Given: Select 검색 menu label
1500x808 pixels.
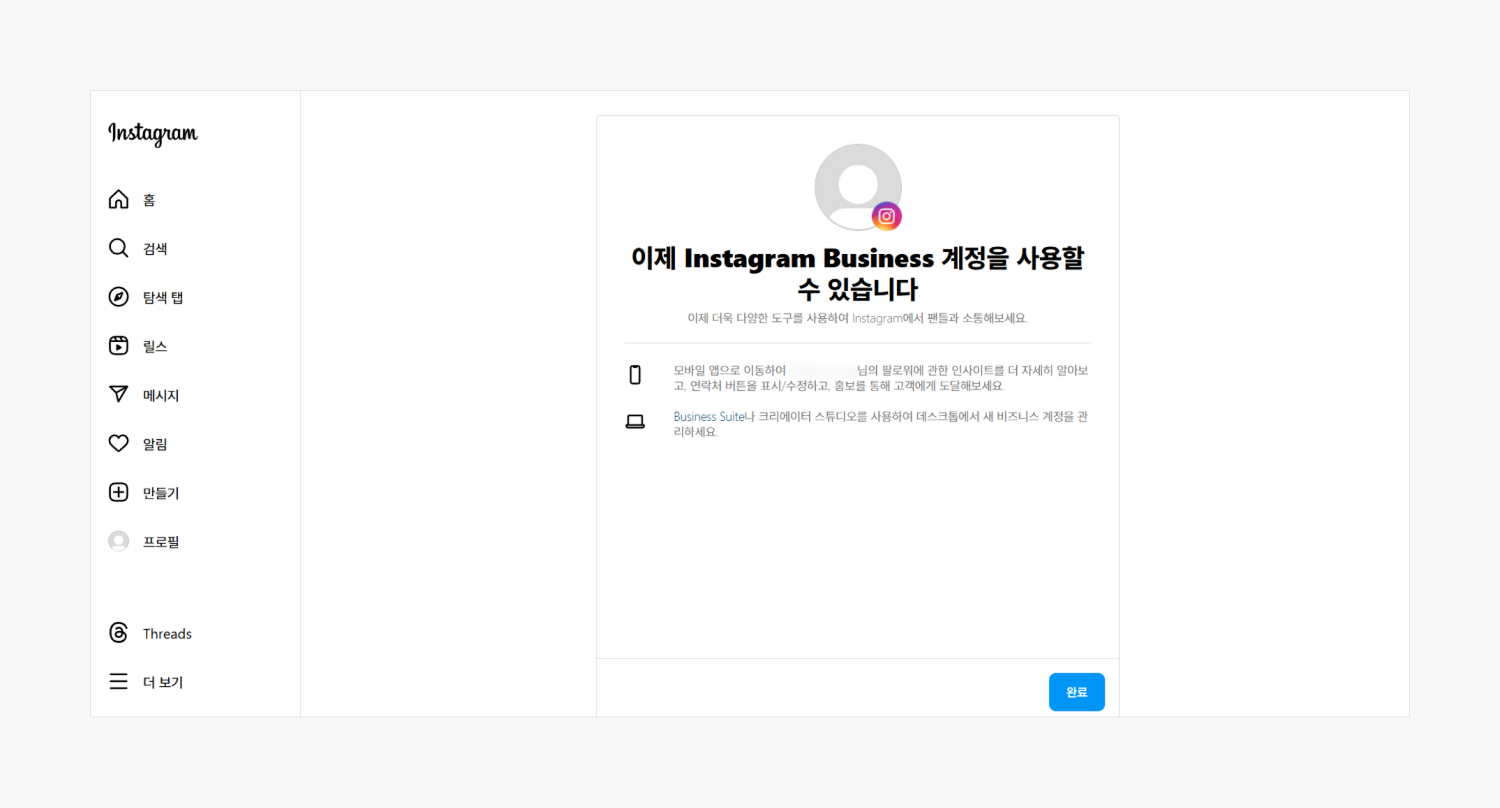Looking at the screenshot, I should tap(155, 249).
